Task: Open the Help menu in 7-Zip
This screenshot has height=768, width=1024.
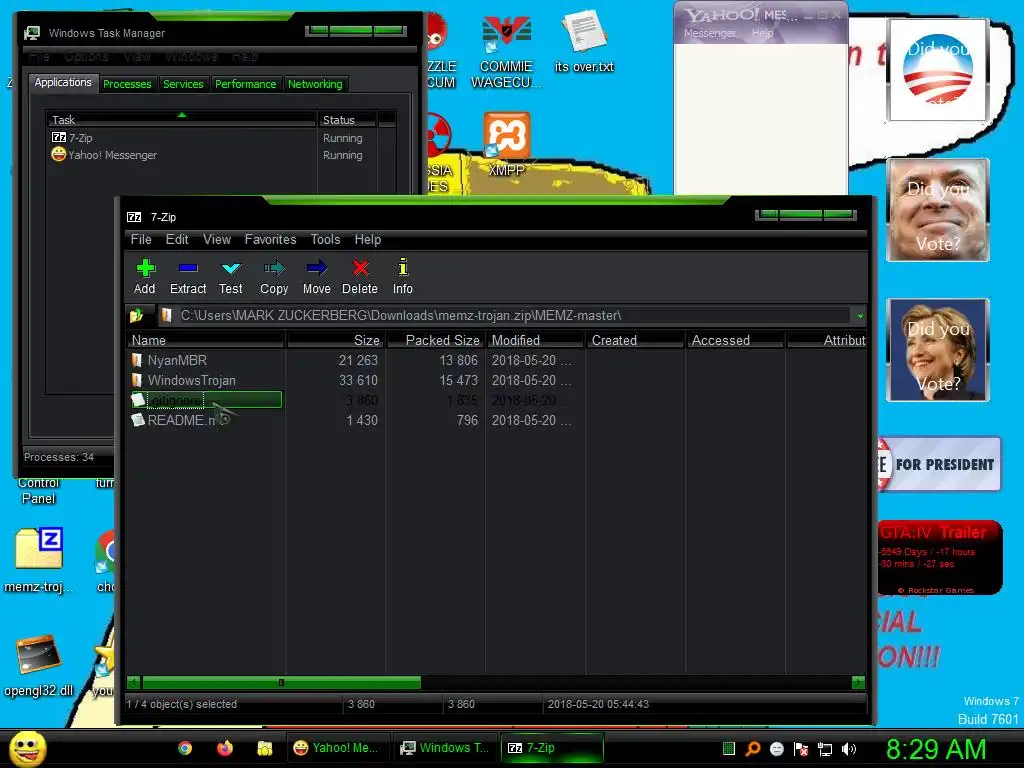Action: tap(368, 240)
